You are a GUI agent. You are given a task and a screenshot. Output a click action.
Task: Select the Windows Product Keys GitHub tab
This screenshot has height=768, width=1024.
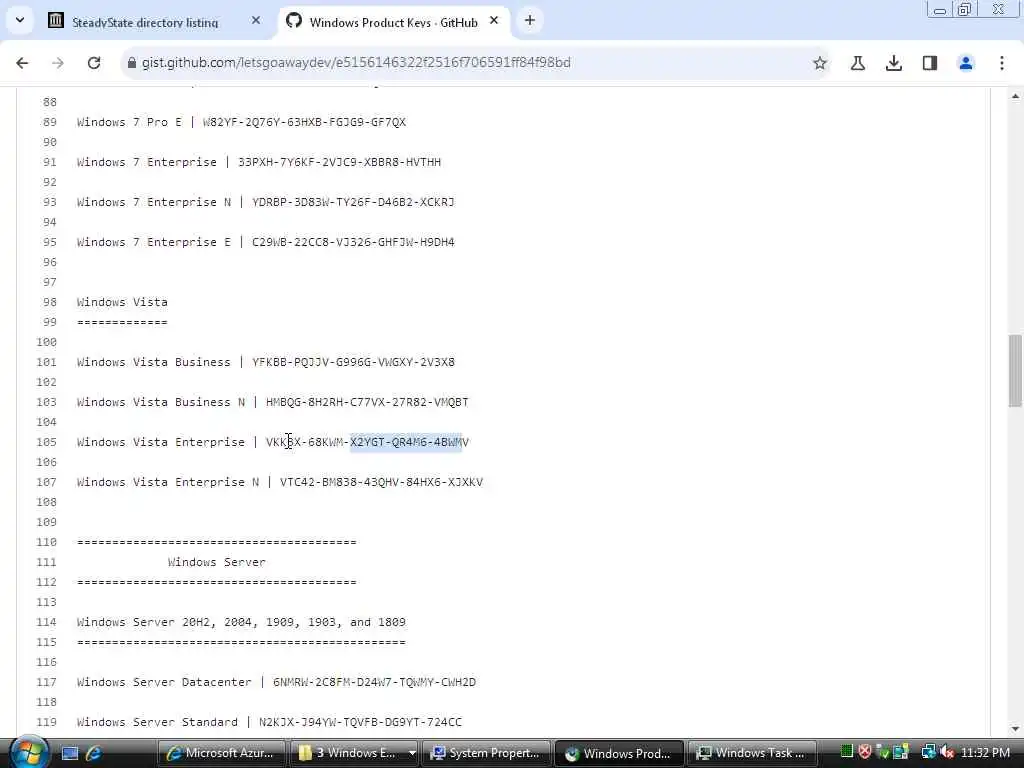(393, 22)
